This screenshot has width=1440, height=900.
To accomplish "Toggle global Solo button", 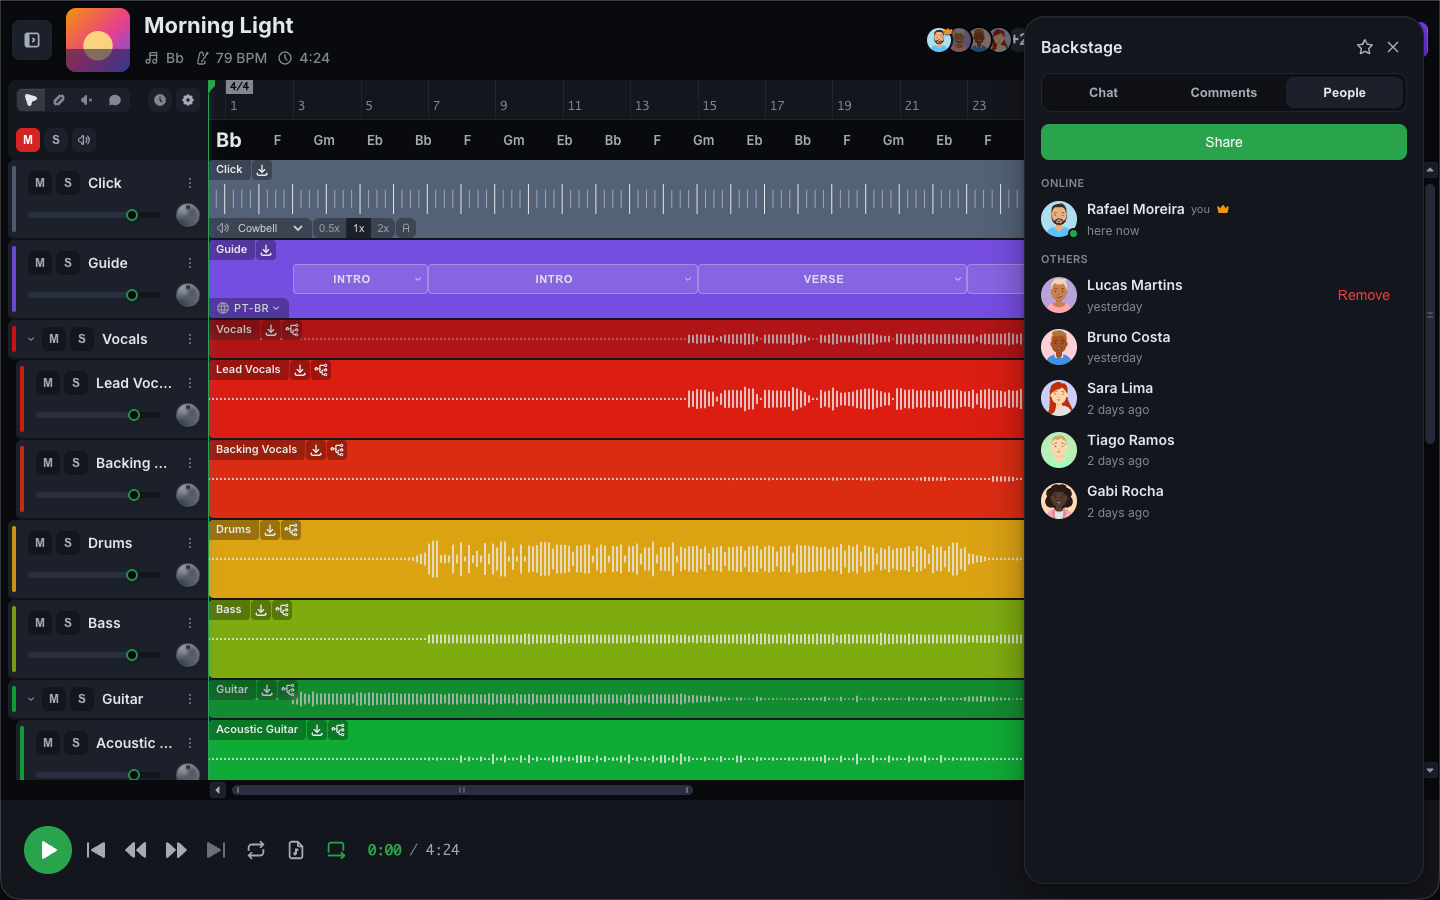I will pyautogui.click(x=56, y=140).
